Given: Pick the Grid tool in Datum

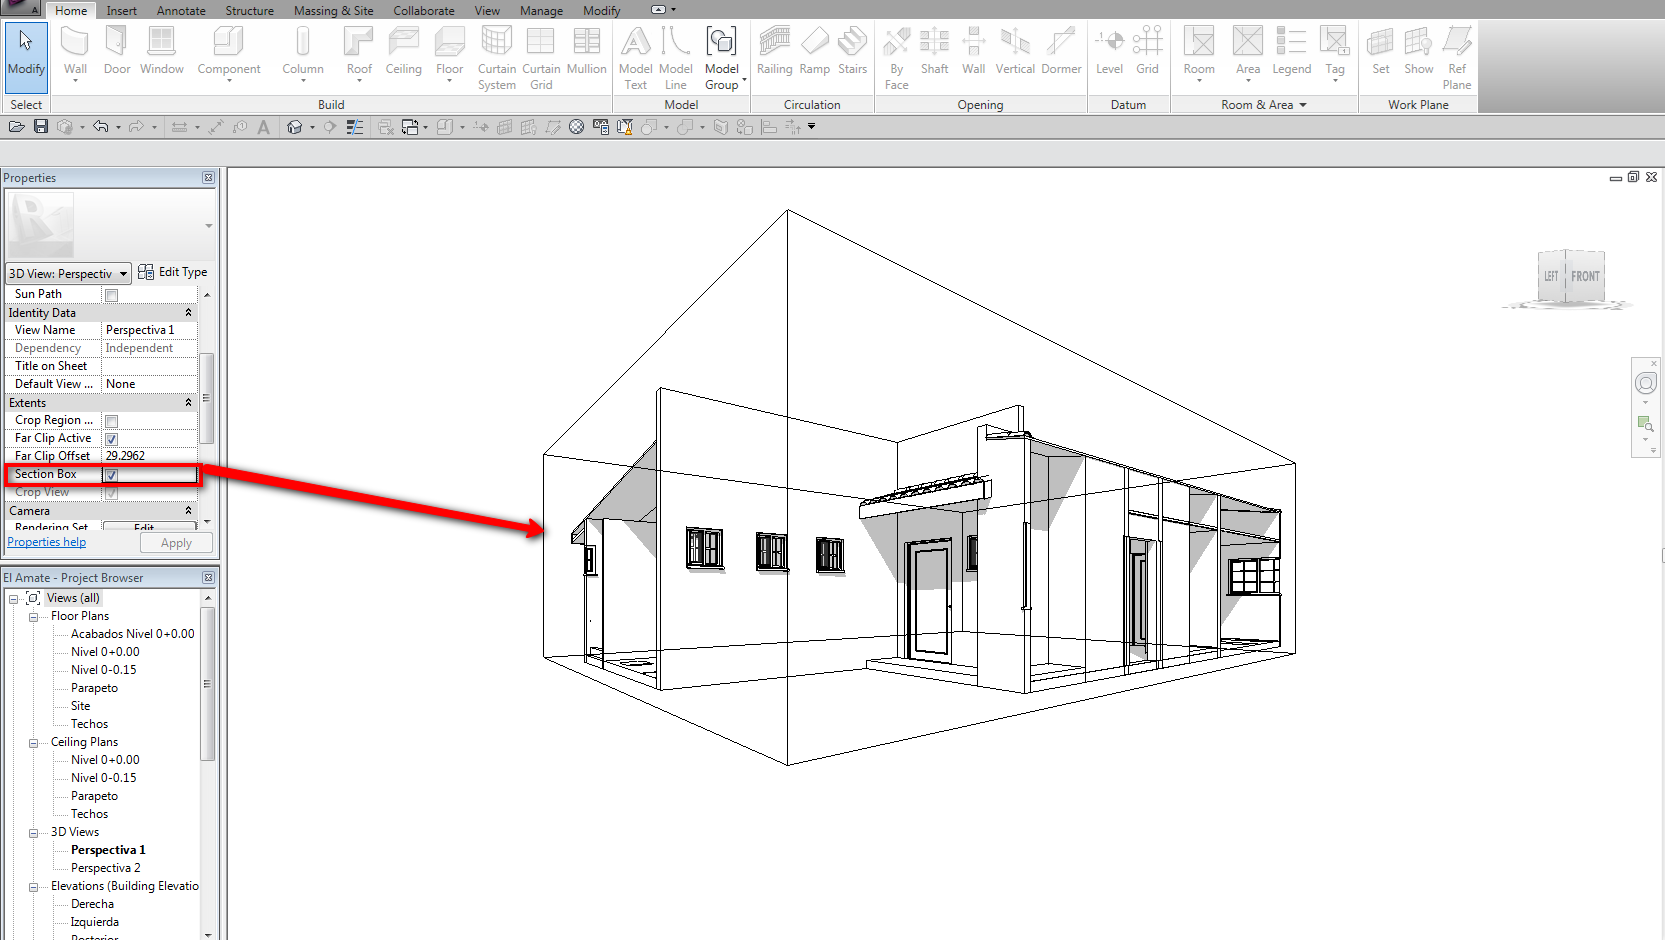Looking at the screenshot, I should (1148, 51).
